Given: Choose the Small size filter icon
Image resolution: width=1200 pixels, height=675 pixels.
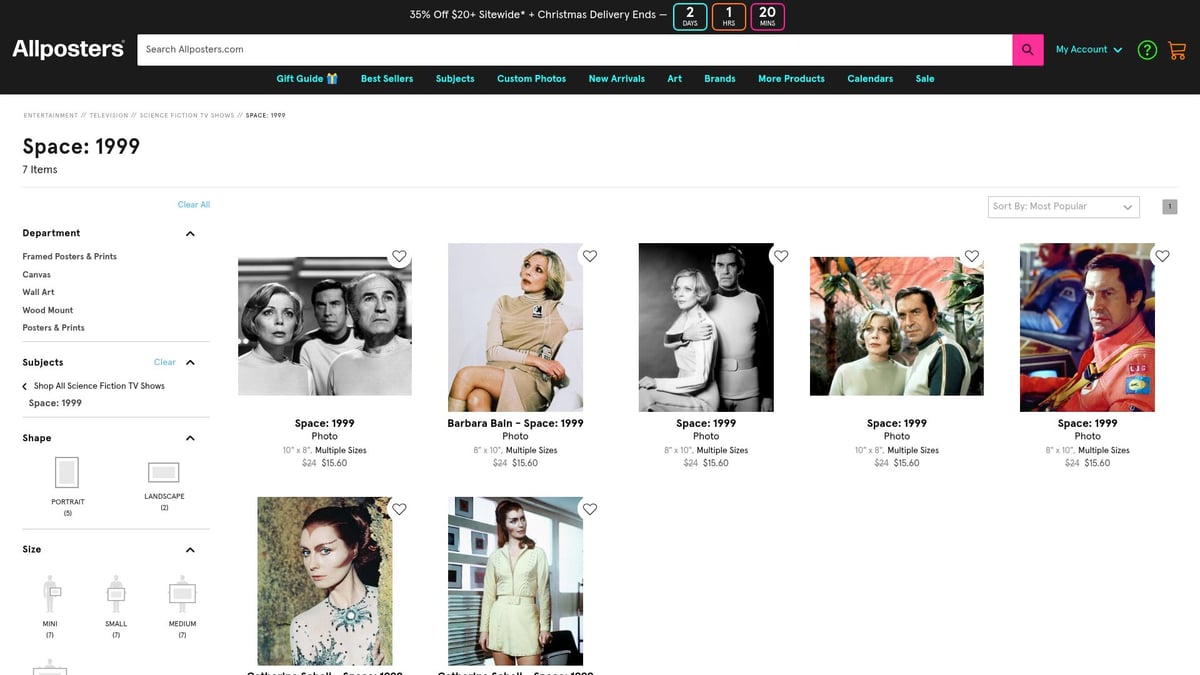Looking at the screenshot, I should pyautogui.click(x=116, y=594).
